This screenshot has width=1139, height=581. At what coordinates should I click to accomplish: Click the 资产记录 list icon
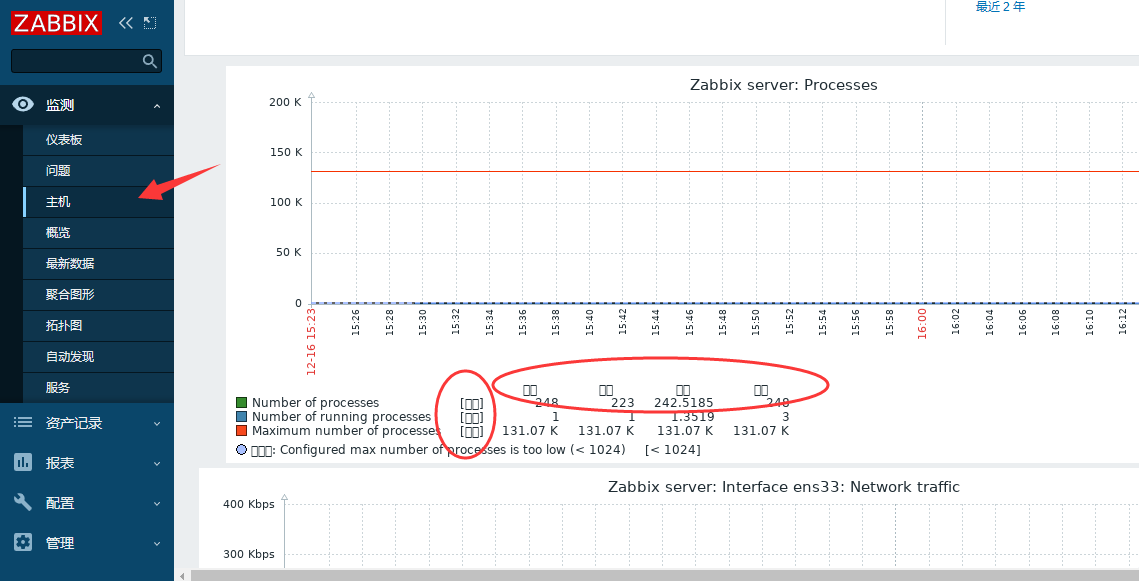click(23, 423)
